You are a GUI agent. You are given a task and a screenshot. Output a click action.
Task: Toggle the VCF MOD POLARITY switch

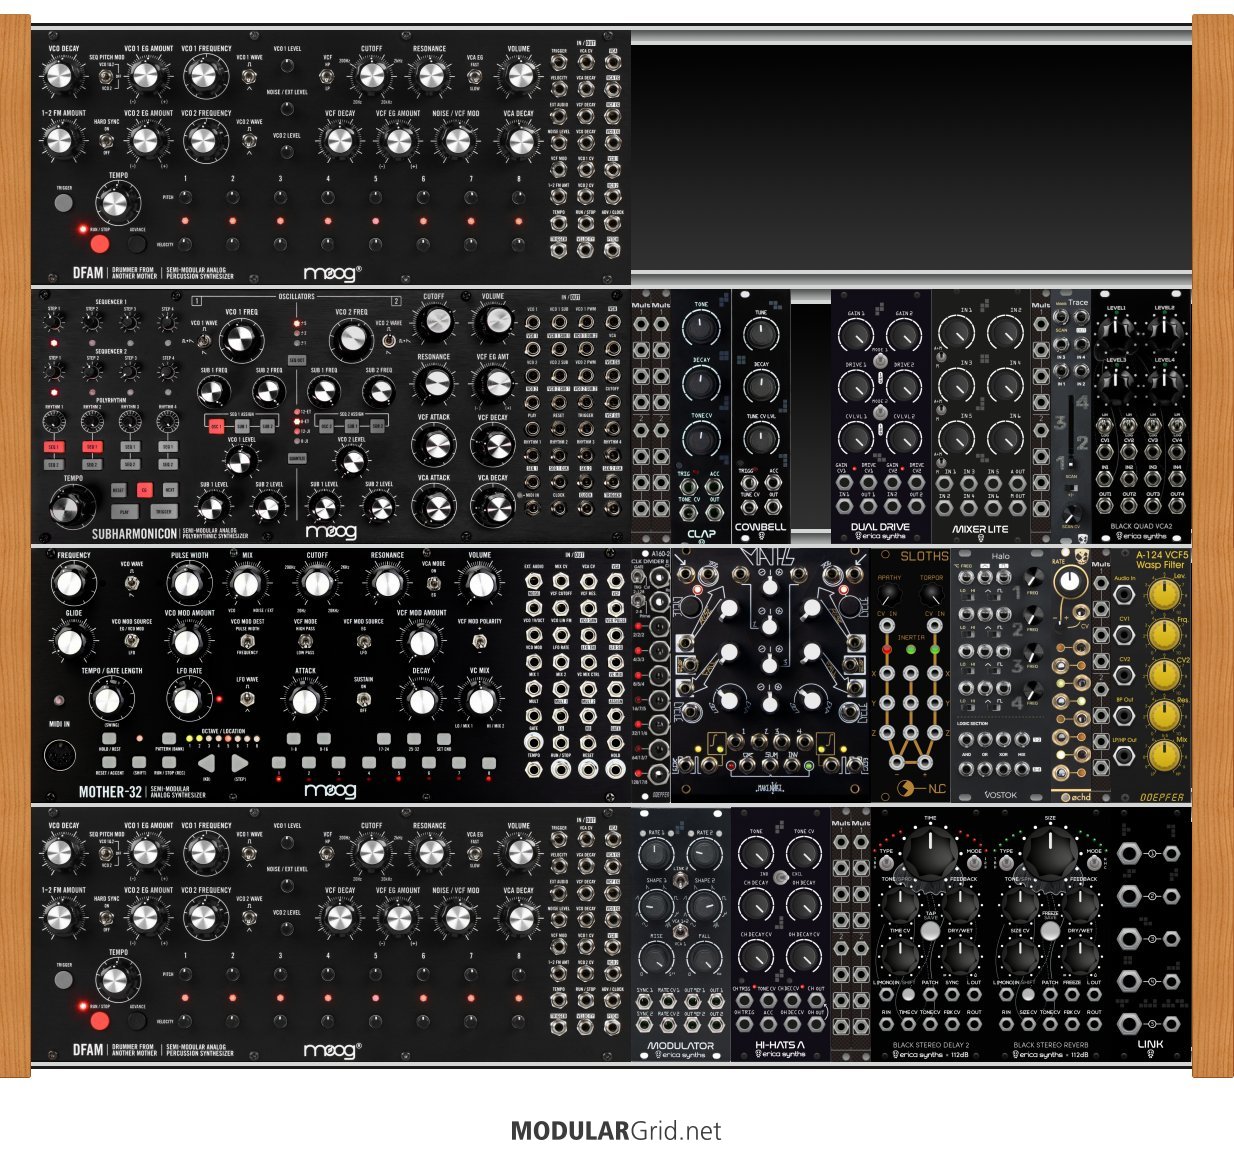pos(480,641)
